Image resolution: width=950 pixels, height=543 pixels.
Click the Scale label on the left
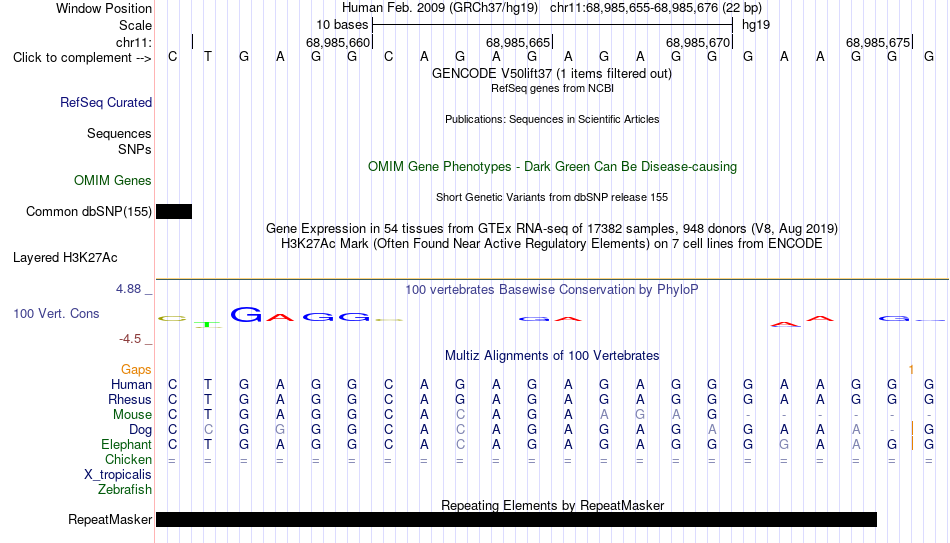pos(136,25)
